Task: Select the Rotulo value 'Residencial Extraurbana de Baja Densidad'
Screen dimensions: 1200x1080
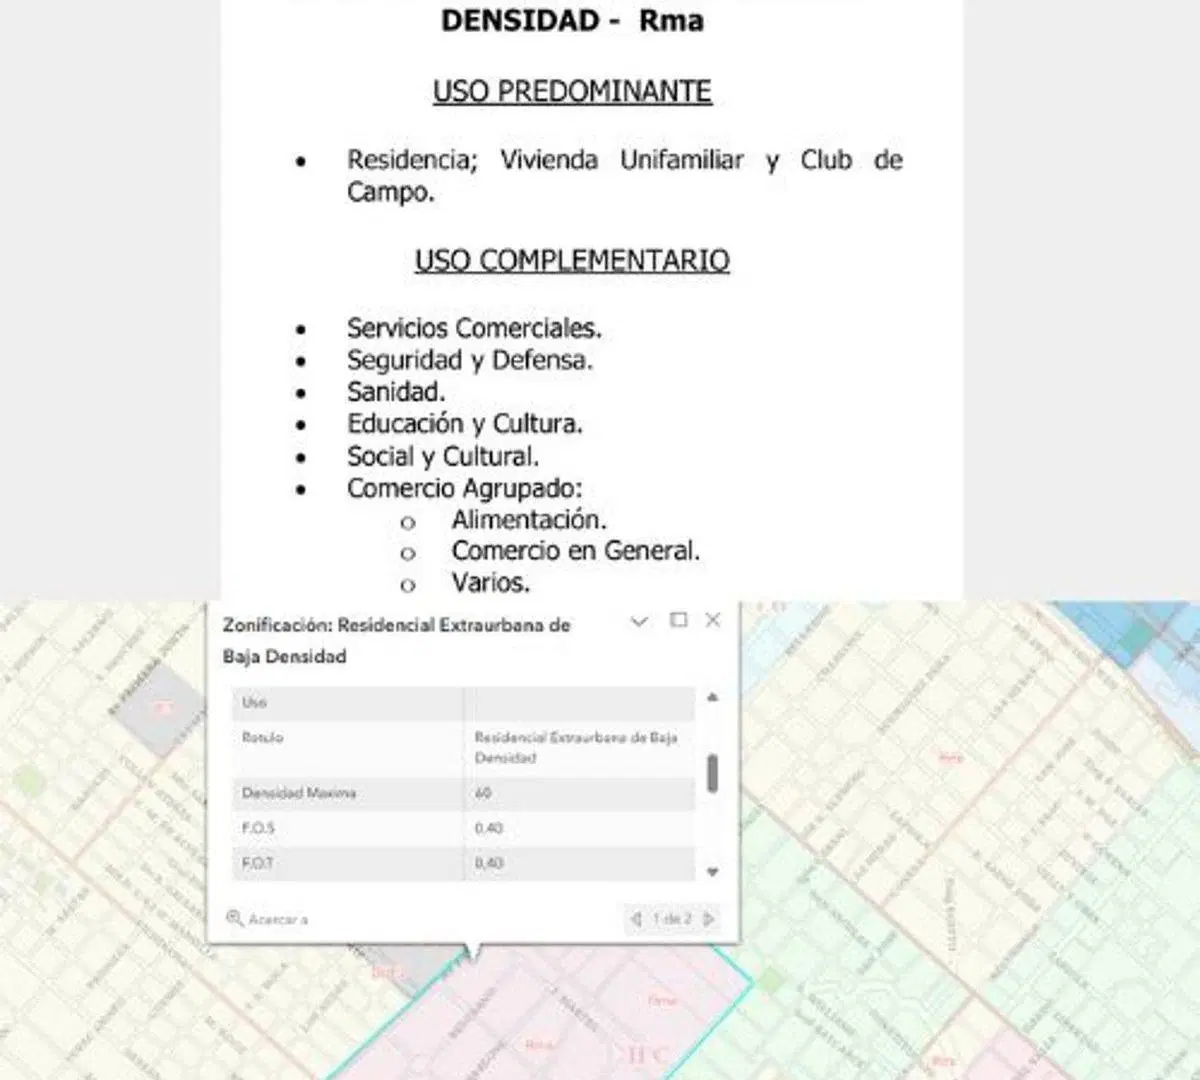Action: [x=576, y=747]
